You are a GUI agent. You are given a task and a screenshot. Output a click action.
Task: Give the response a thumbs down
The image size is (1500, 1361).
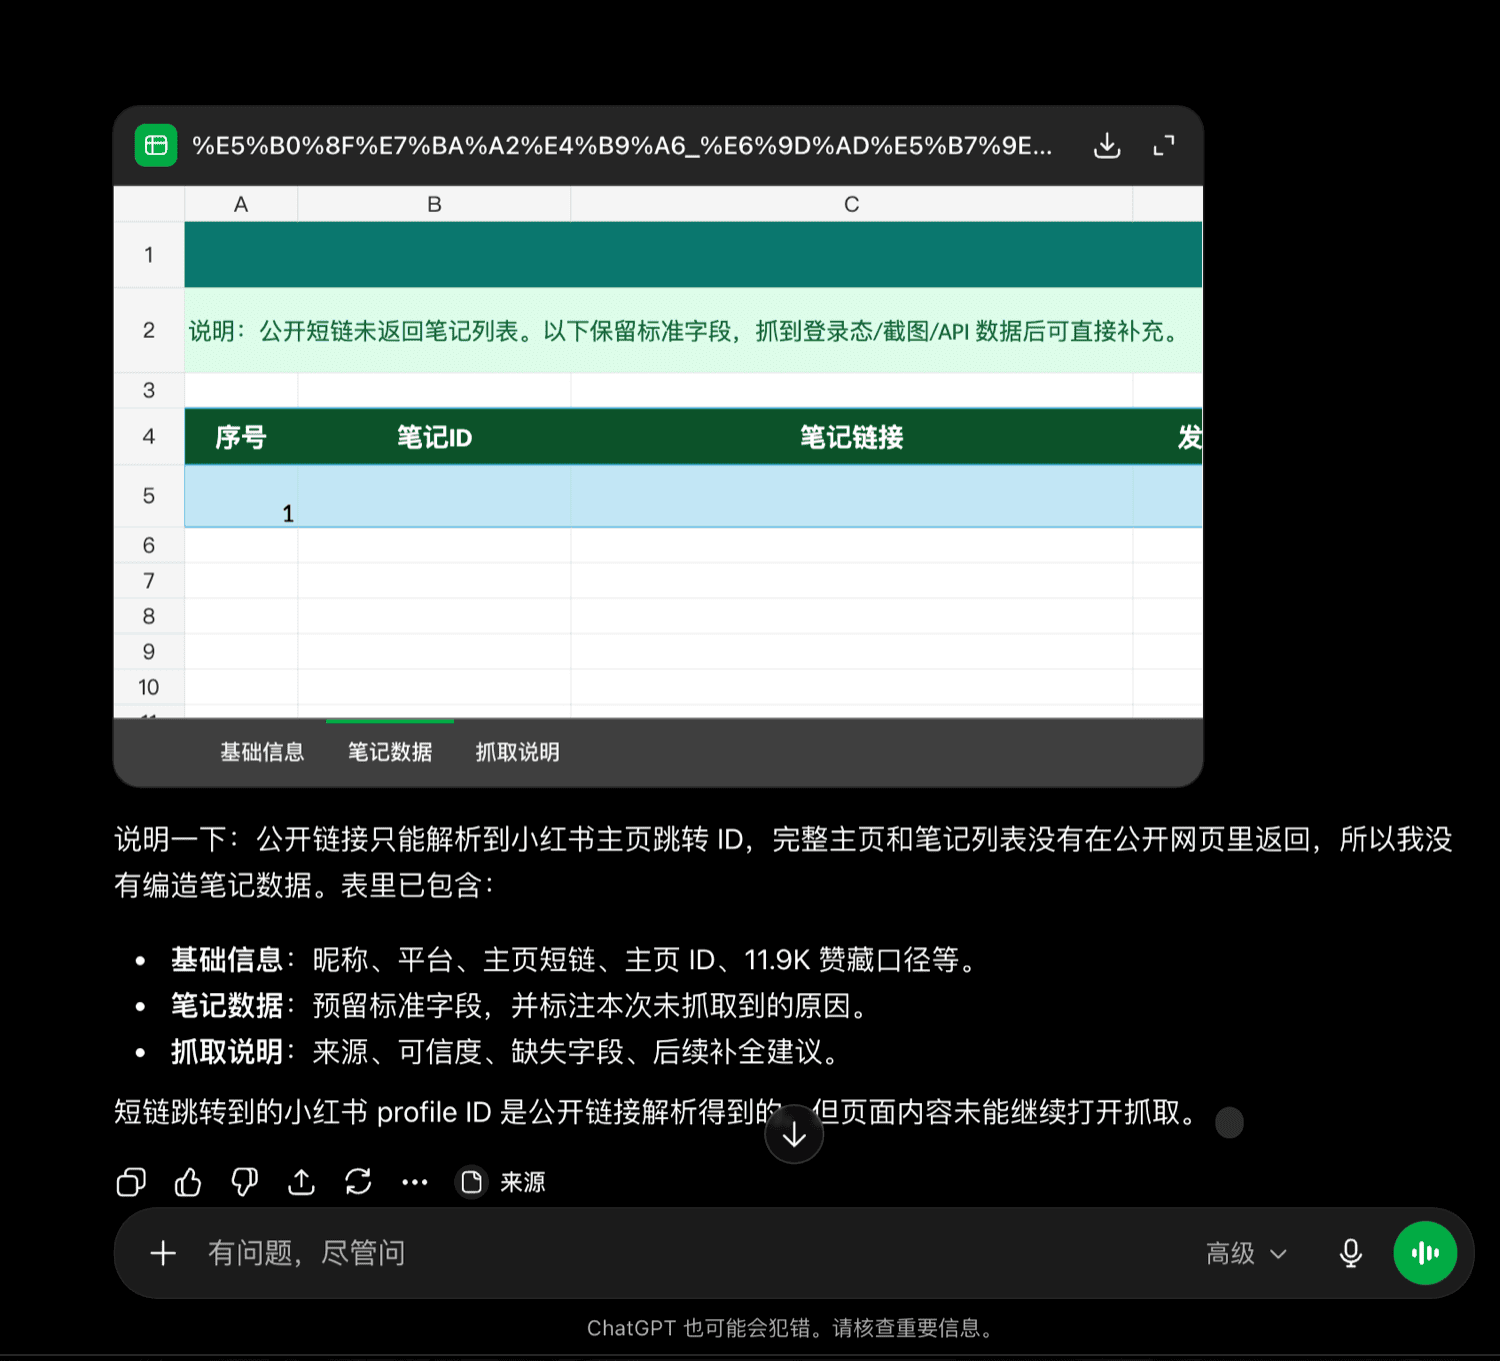245,1182
